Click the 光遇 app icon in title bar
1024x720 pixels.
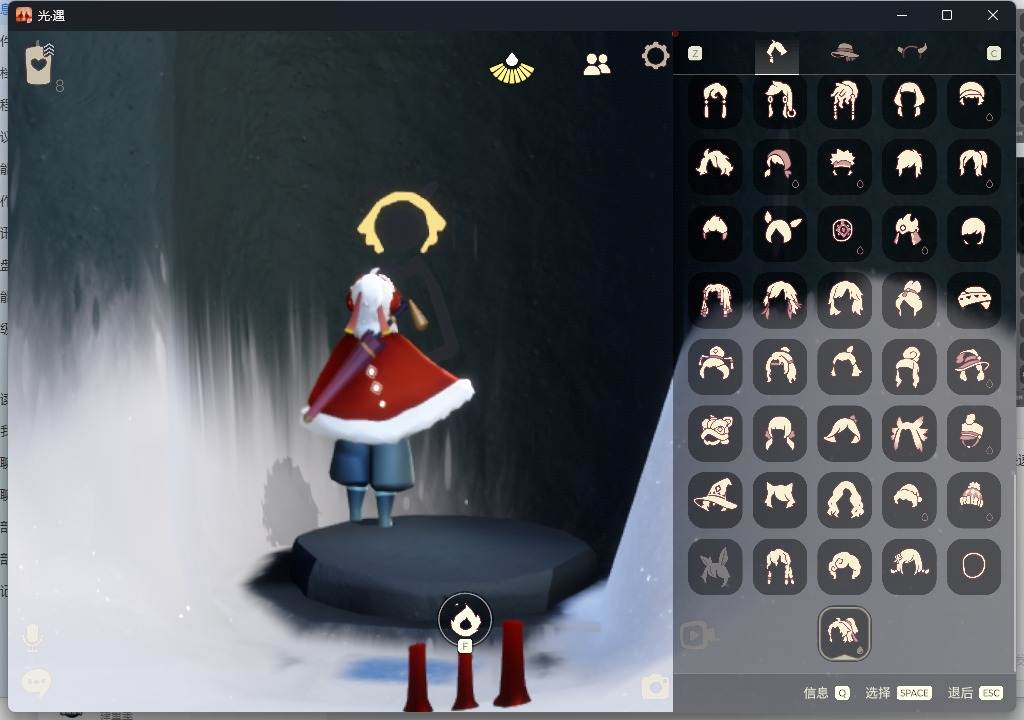(x=24, y=15)
